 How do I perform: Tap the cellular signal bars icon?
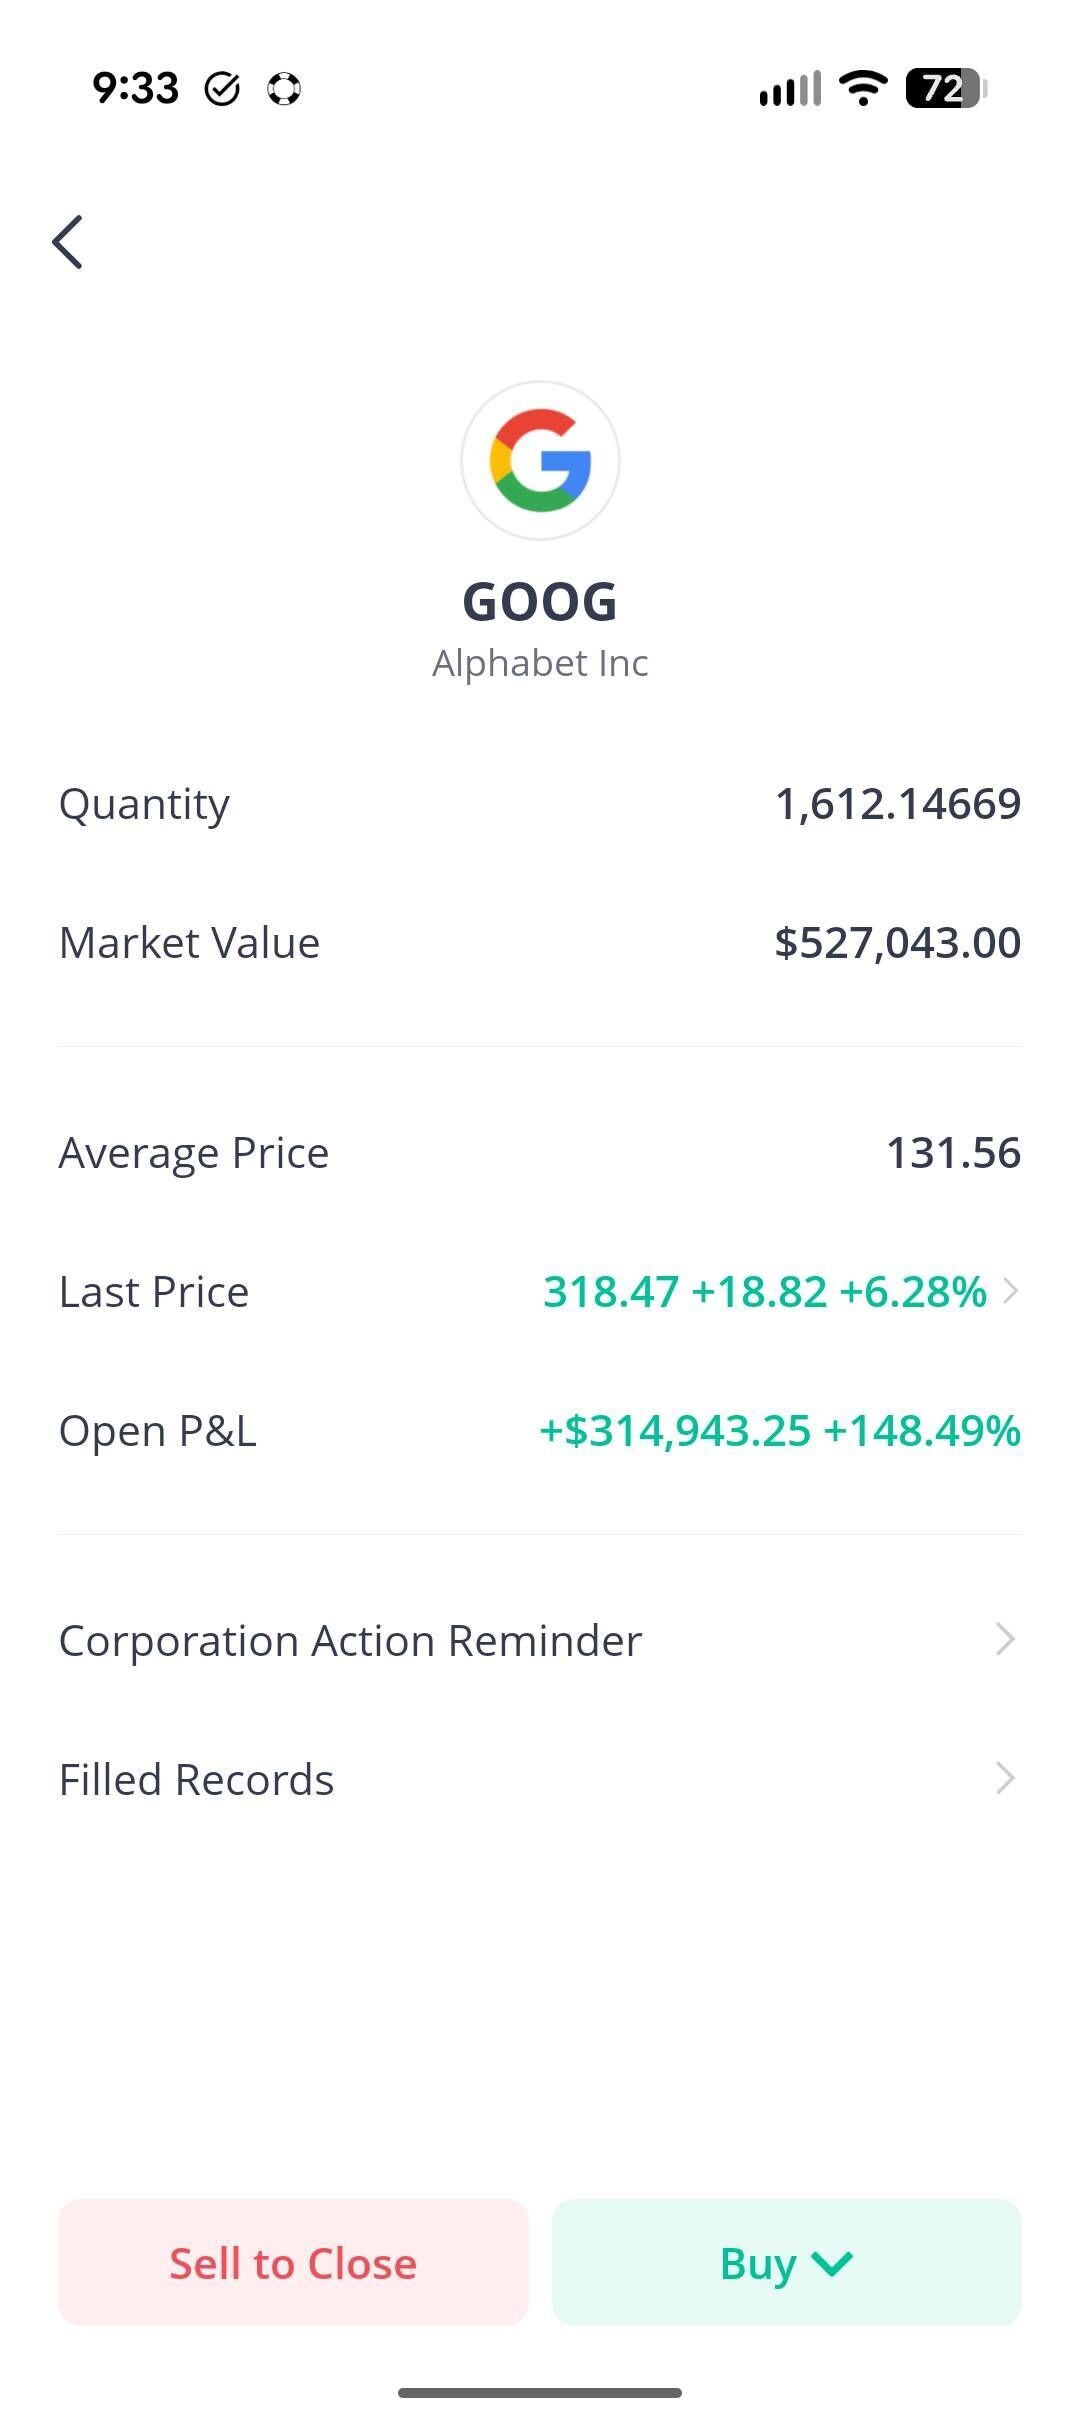[x=790, y=89]
